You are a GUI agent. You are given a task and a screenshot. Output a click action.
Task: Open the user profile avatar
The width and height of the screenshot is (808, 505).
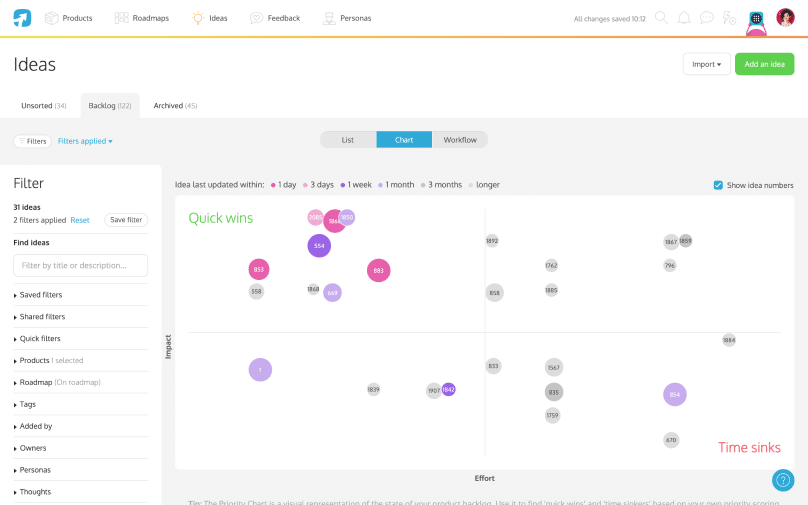click(785, 18)
